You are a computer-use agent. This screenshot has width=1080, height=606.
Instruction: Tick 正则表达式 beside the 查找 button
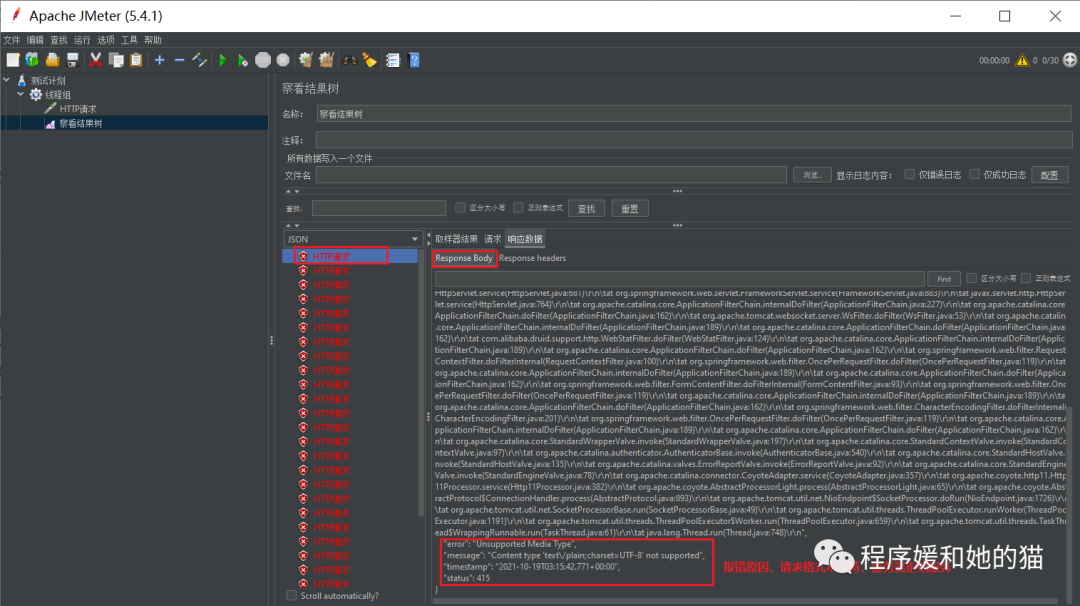click(x=518, y=207)
